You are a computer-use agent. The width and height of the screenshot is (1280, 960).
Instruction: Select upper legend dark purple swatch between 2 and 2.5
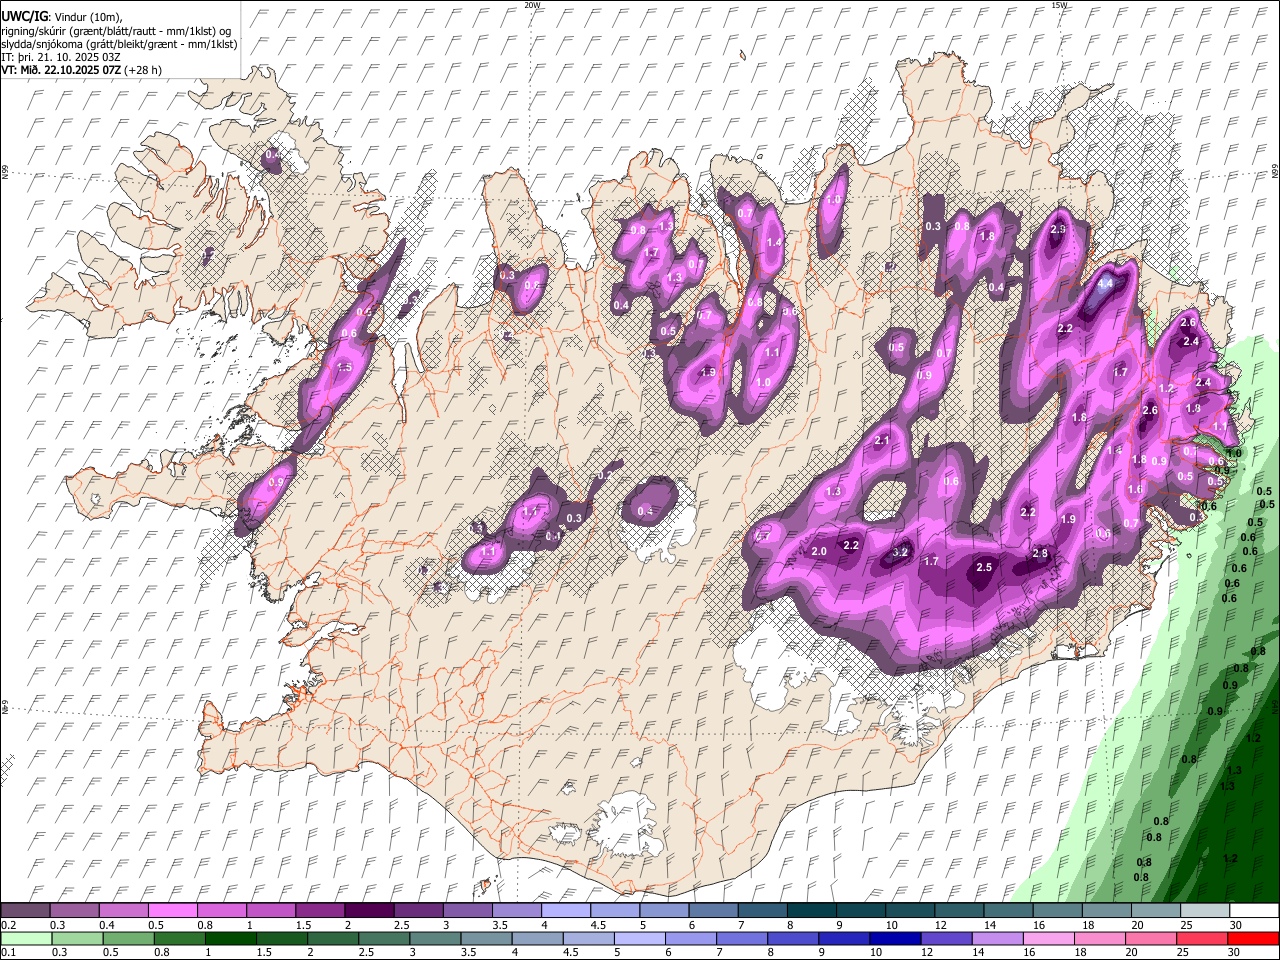point(369,910)
